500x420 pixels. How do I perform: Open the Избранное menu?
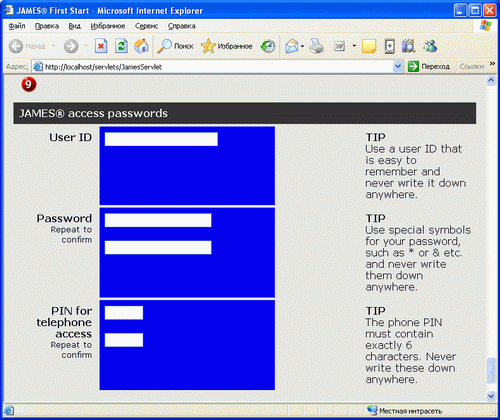click(108, 26)
